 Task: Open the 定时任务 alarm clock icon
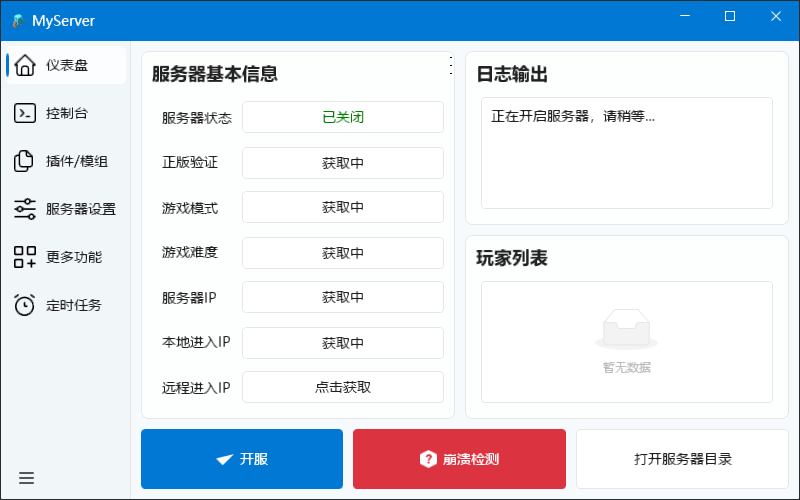25,305
